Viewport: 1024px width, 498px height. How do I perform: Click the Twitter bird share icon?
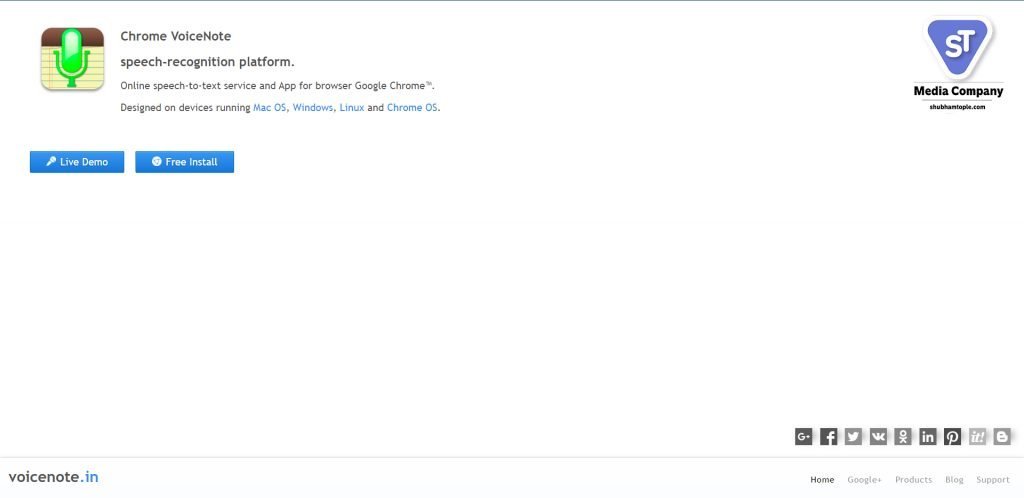[x=853, y=437]
